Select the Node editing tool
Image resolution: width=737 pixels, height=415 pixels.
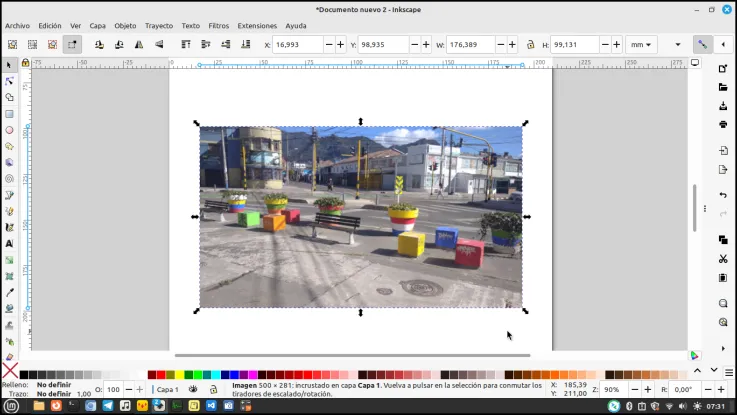(x=9, y=81)
